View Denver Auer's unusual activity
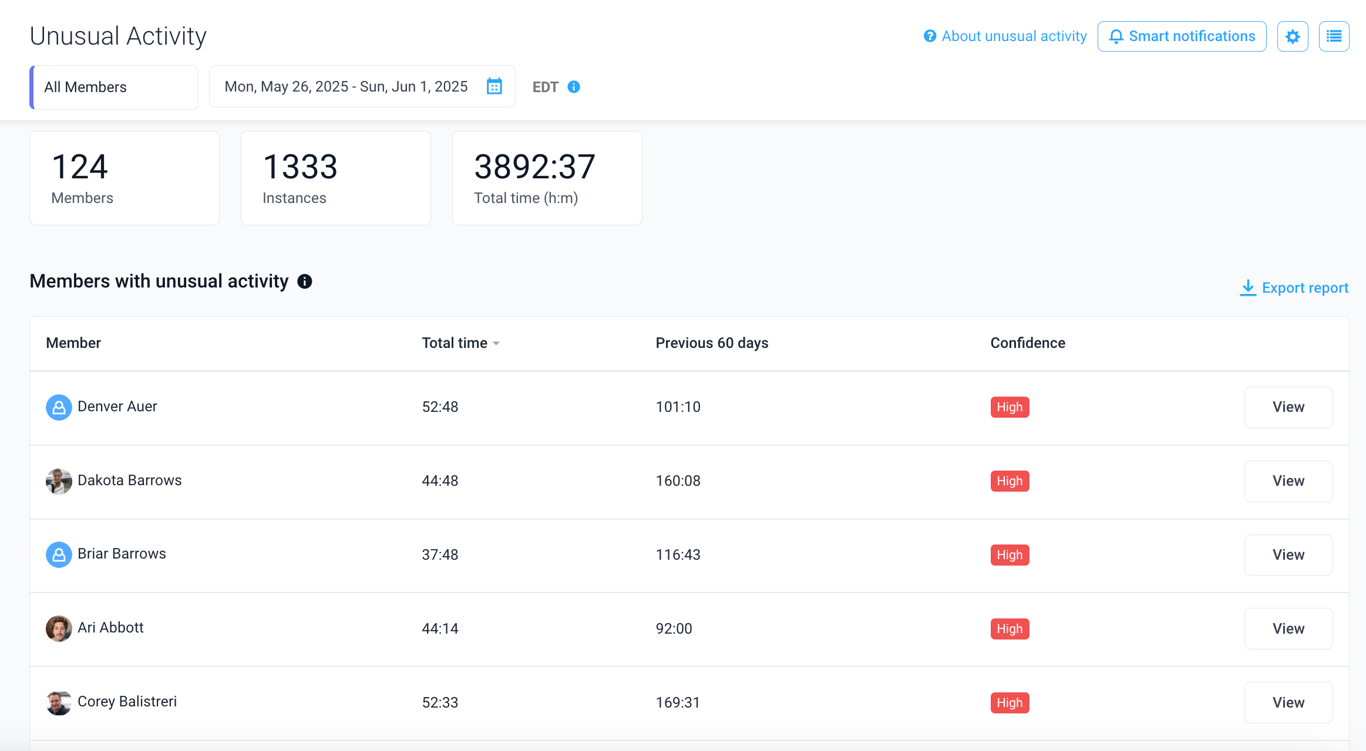 1288,407
